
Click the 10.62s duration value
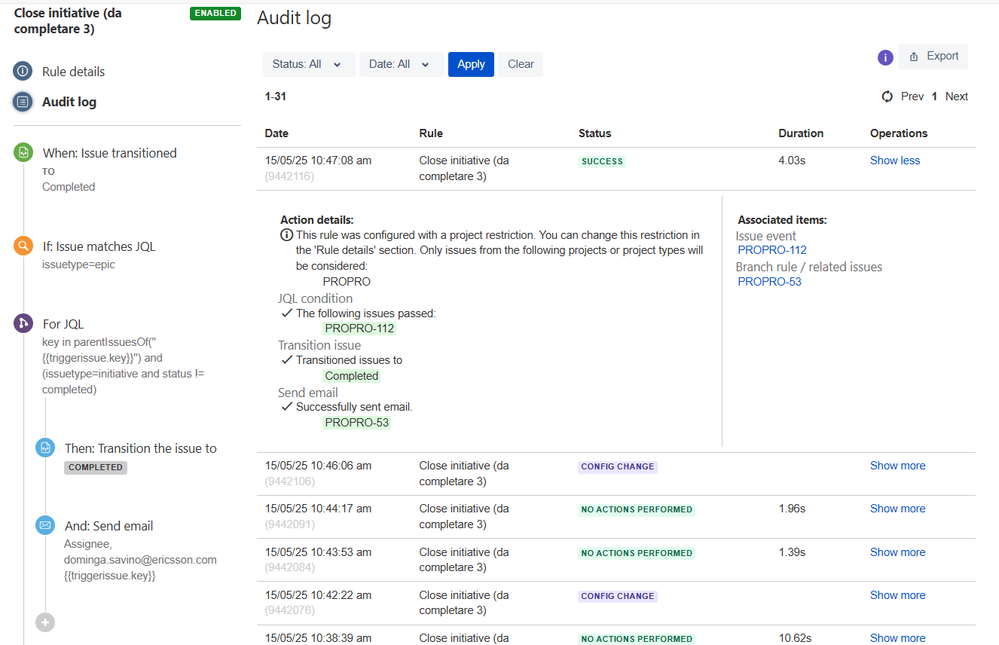pyautogui.click(x=794, y=637)
